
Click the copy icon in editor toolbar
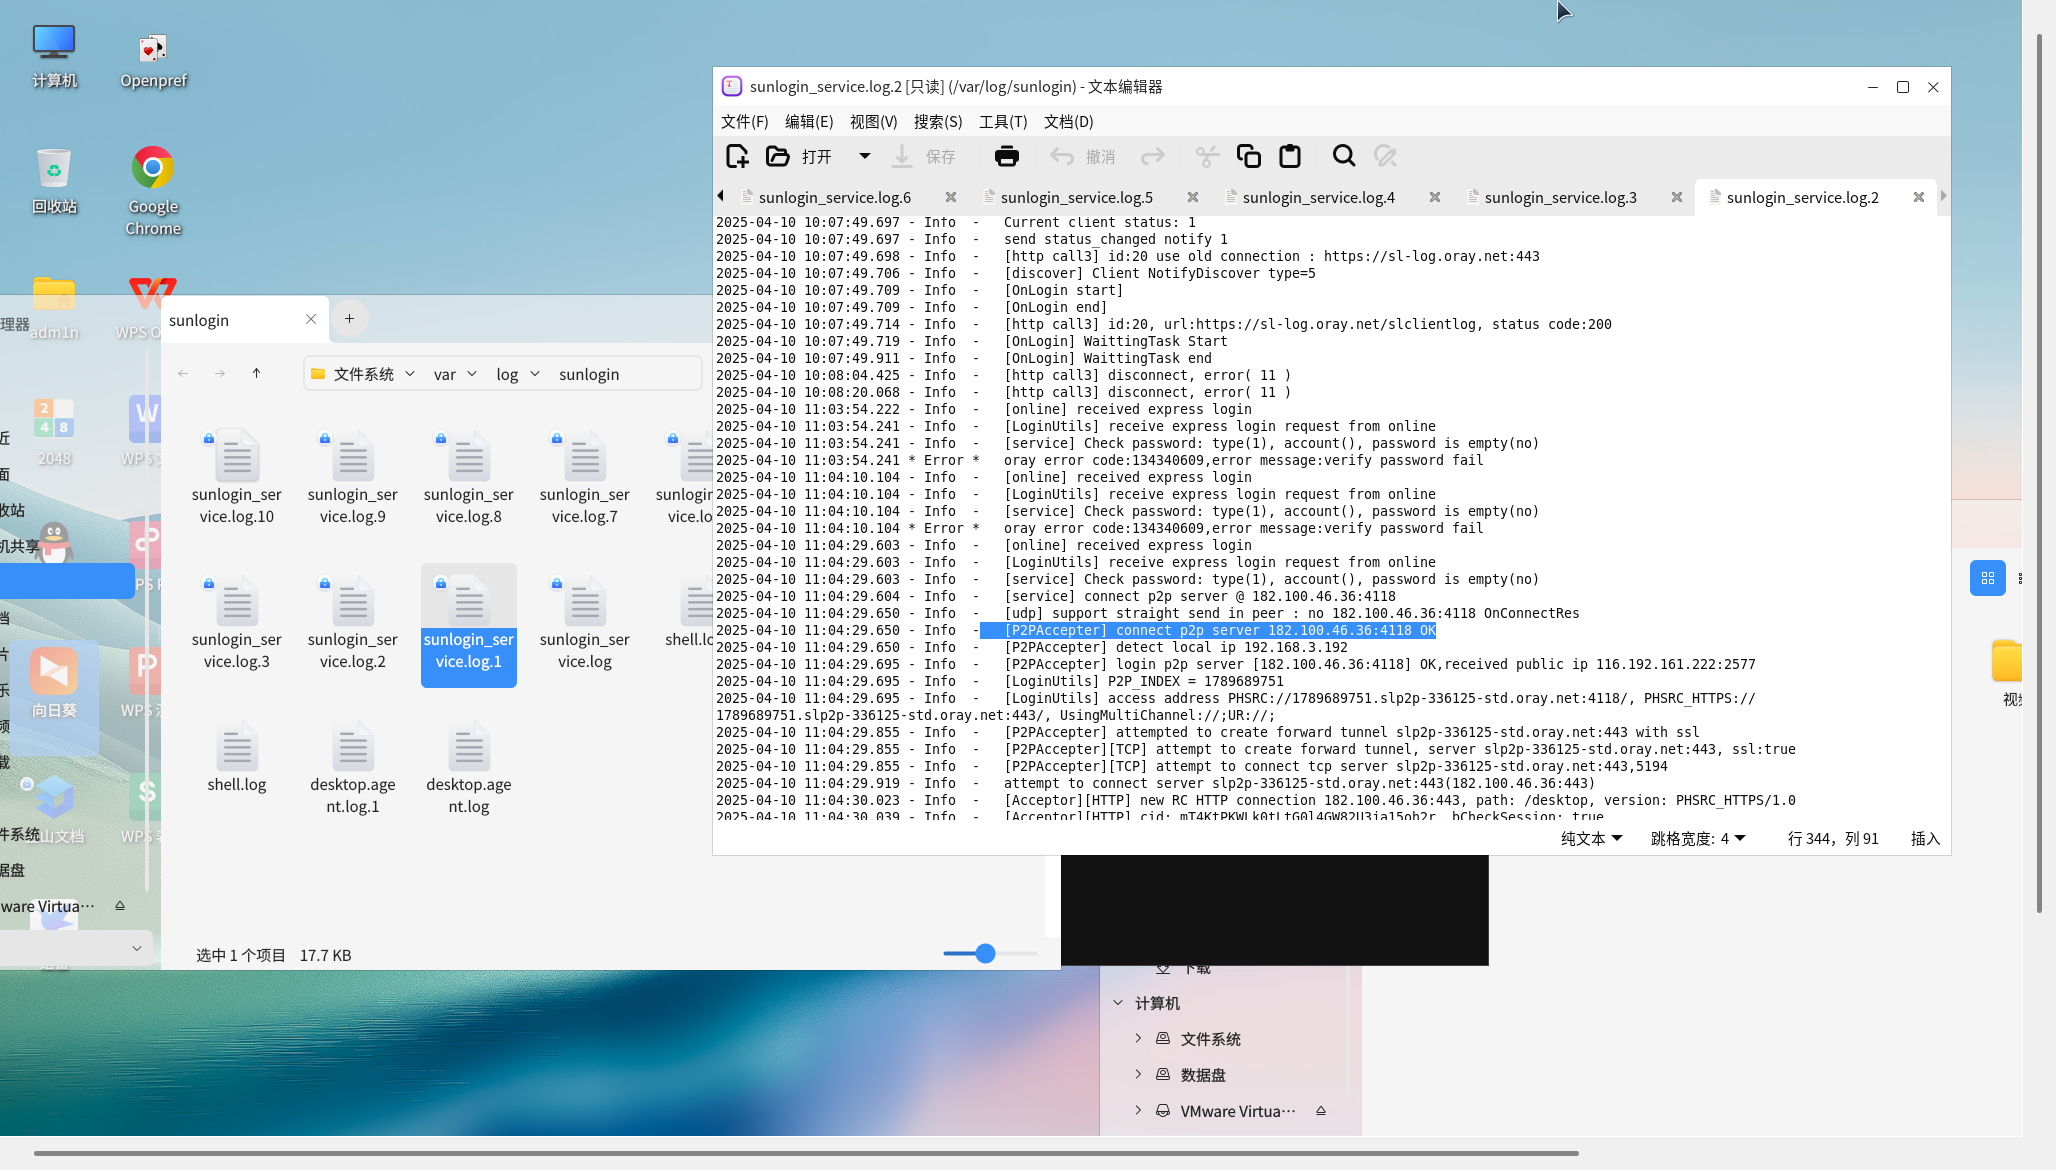coord(1248,156)
